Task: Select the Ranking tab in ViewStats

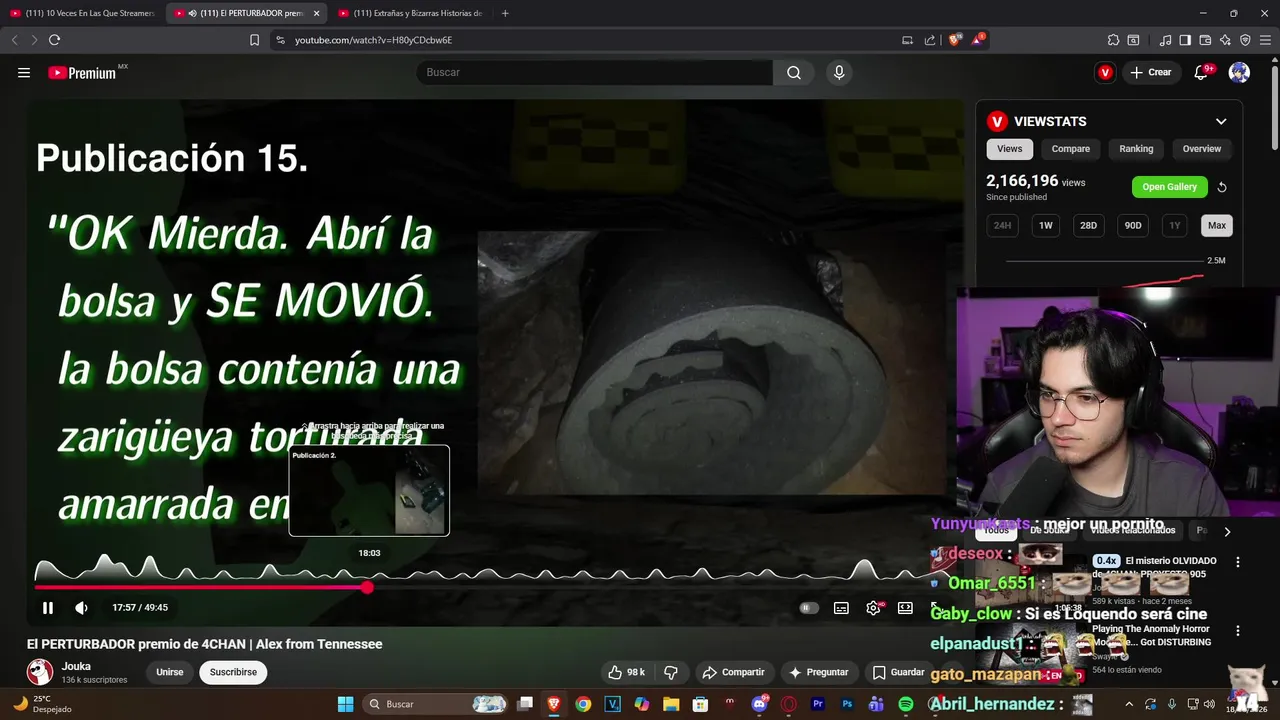Action: 1136,149
